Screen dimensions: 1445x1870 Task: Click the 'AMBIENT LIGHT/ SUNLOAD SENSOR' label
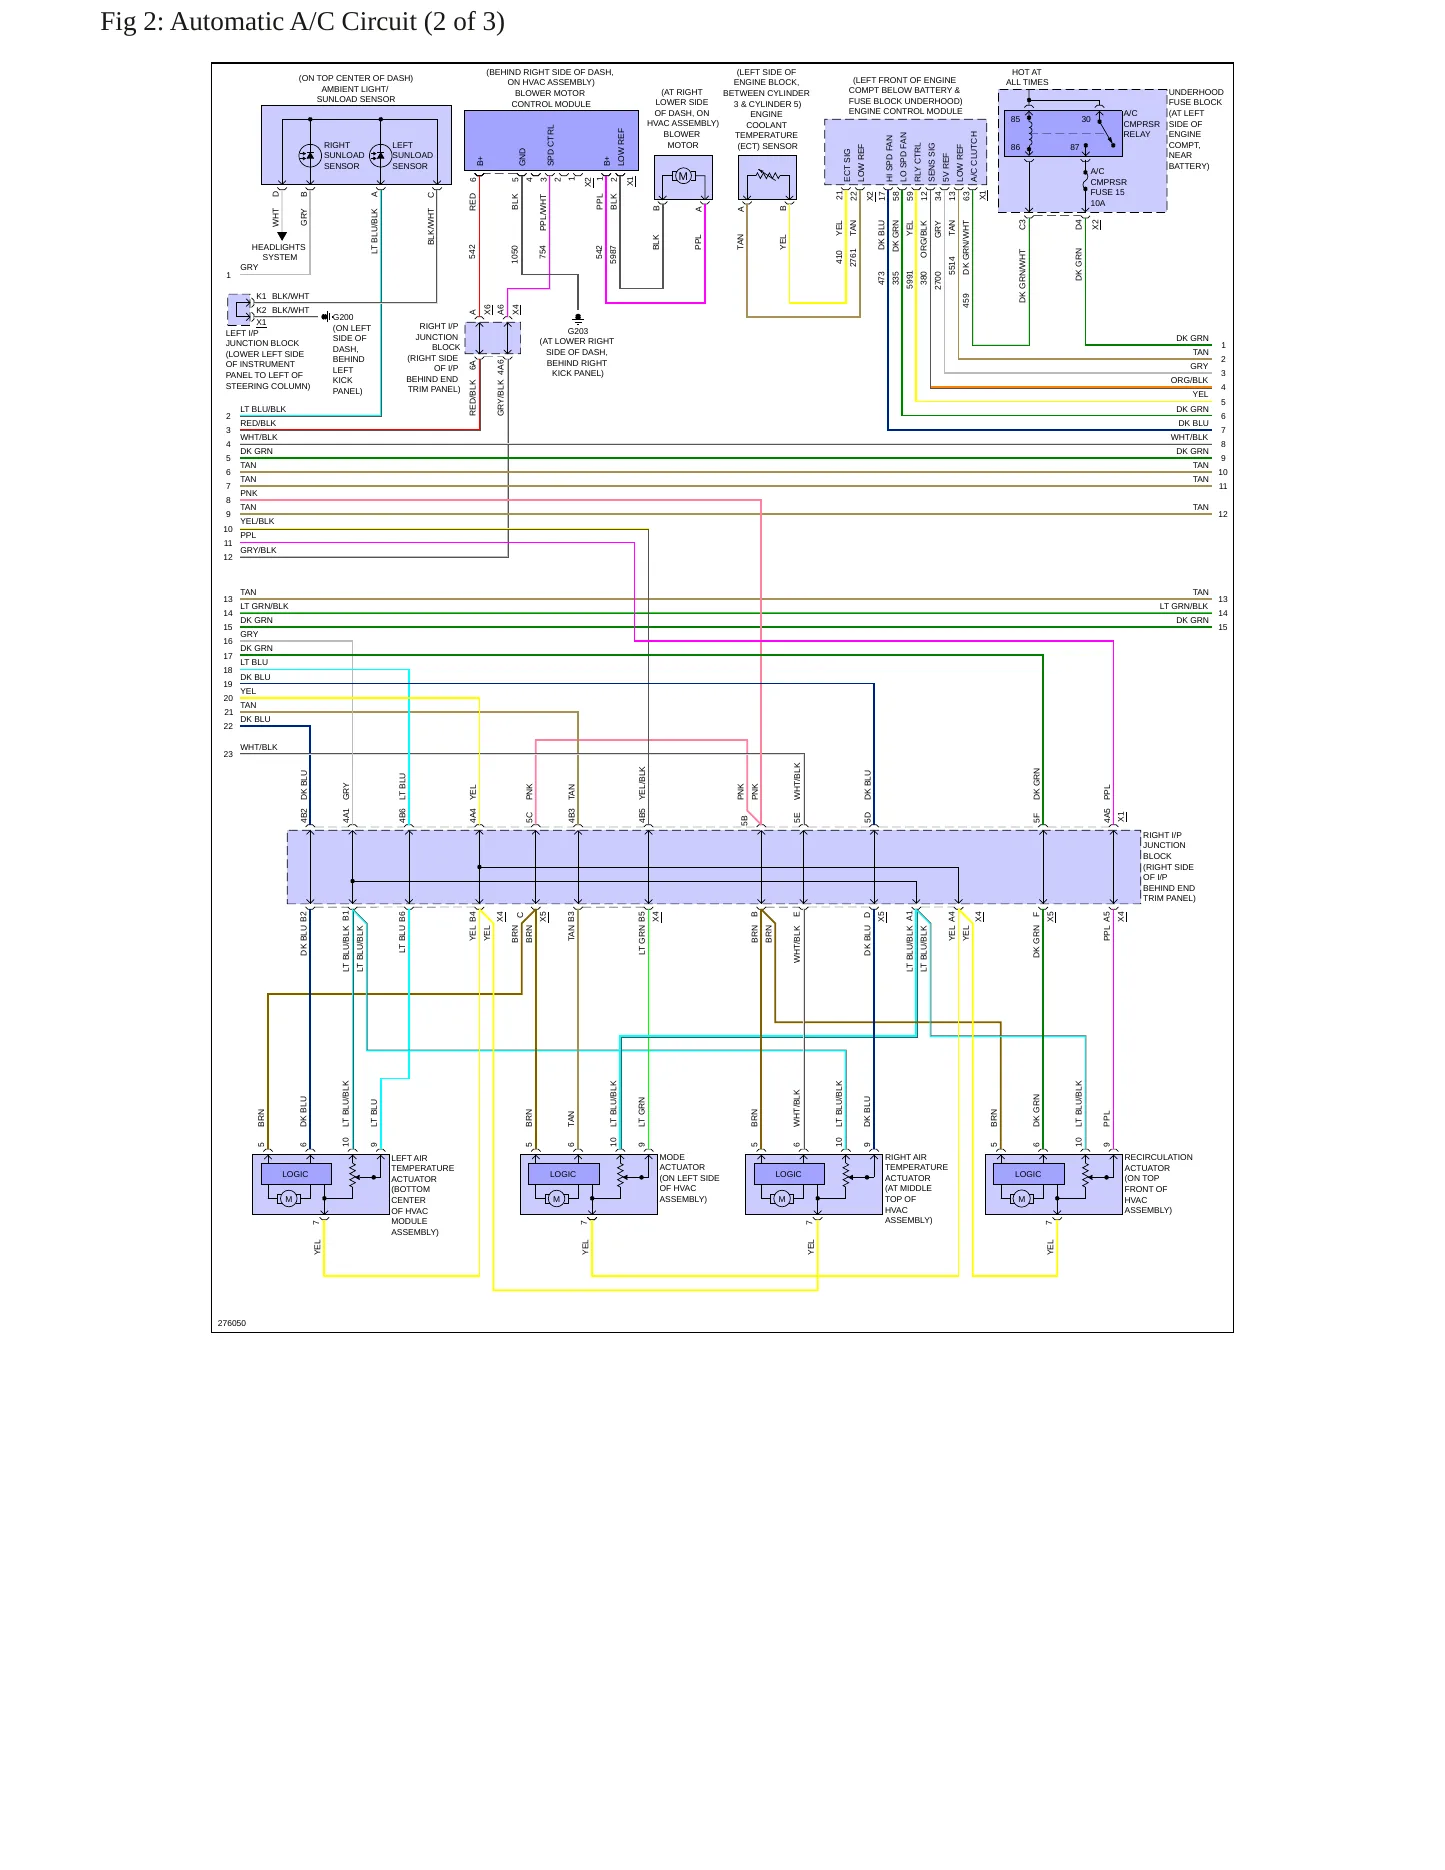click(x=356, y=94)
